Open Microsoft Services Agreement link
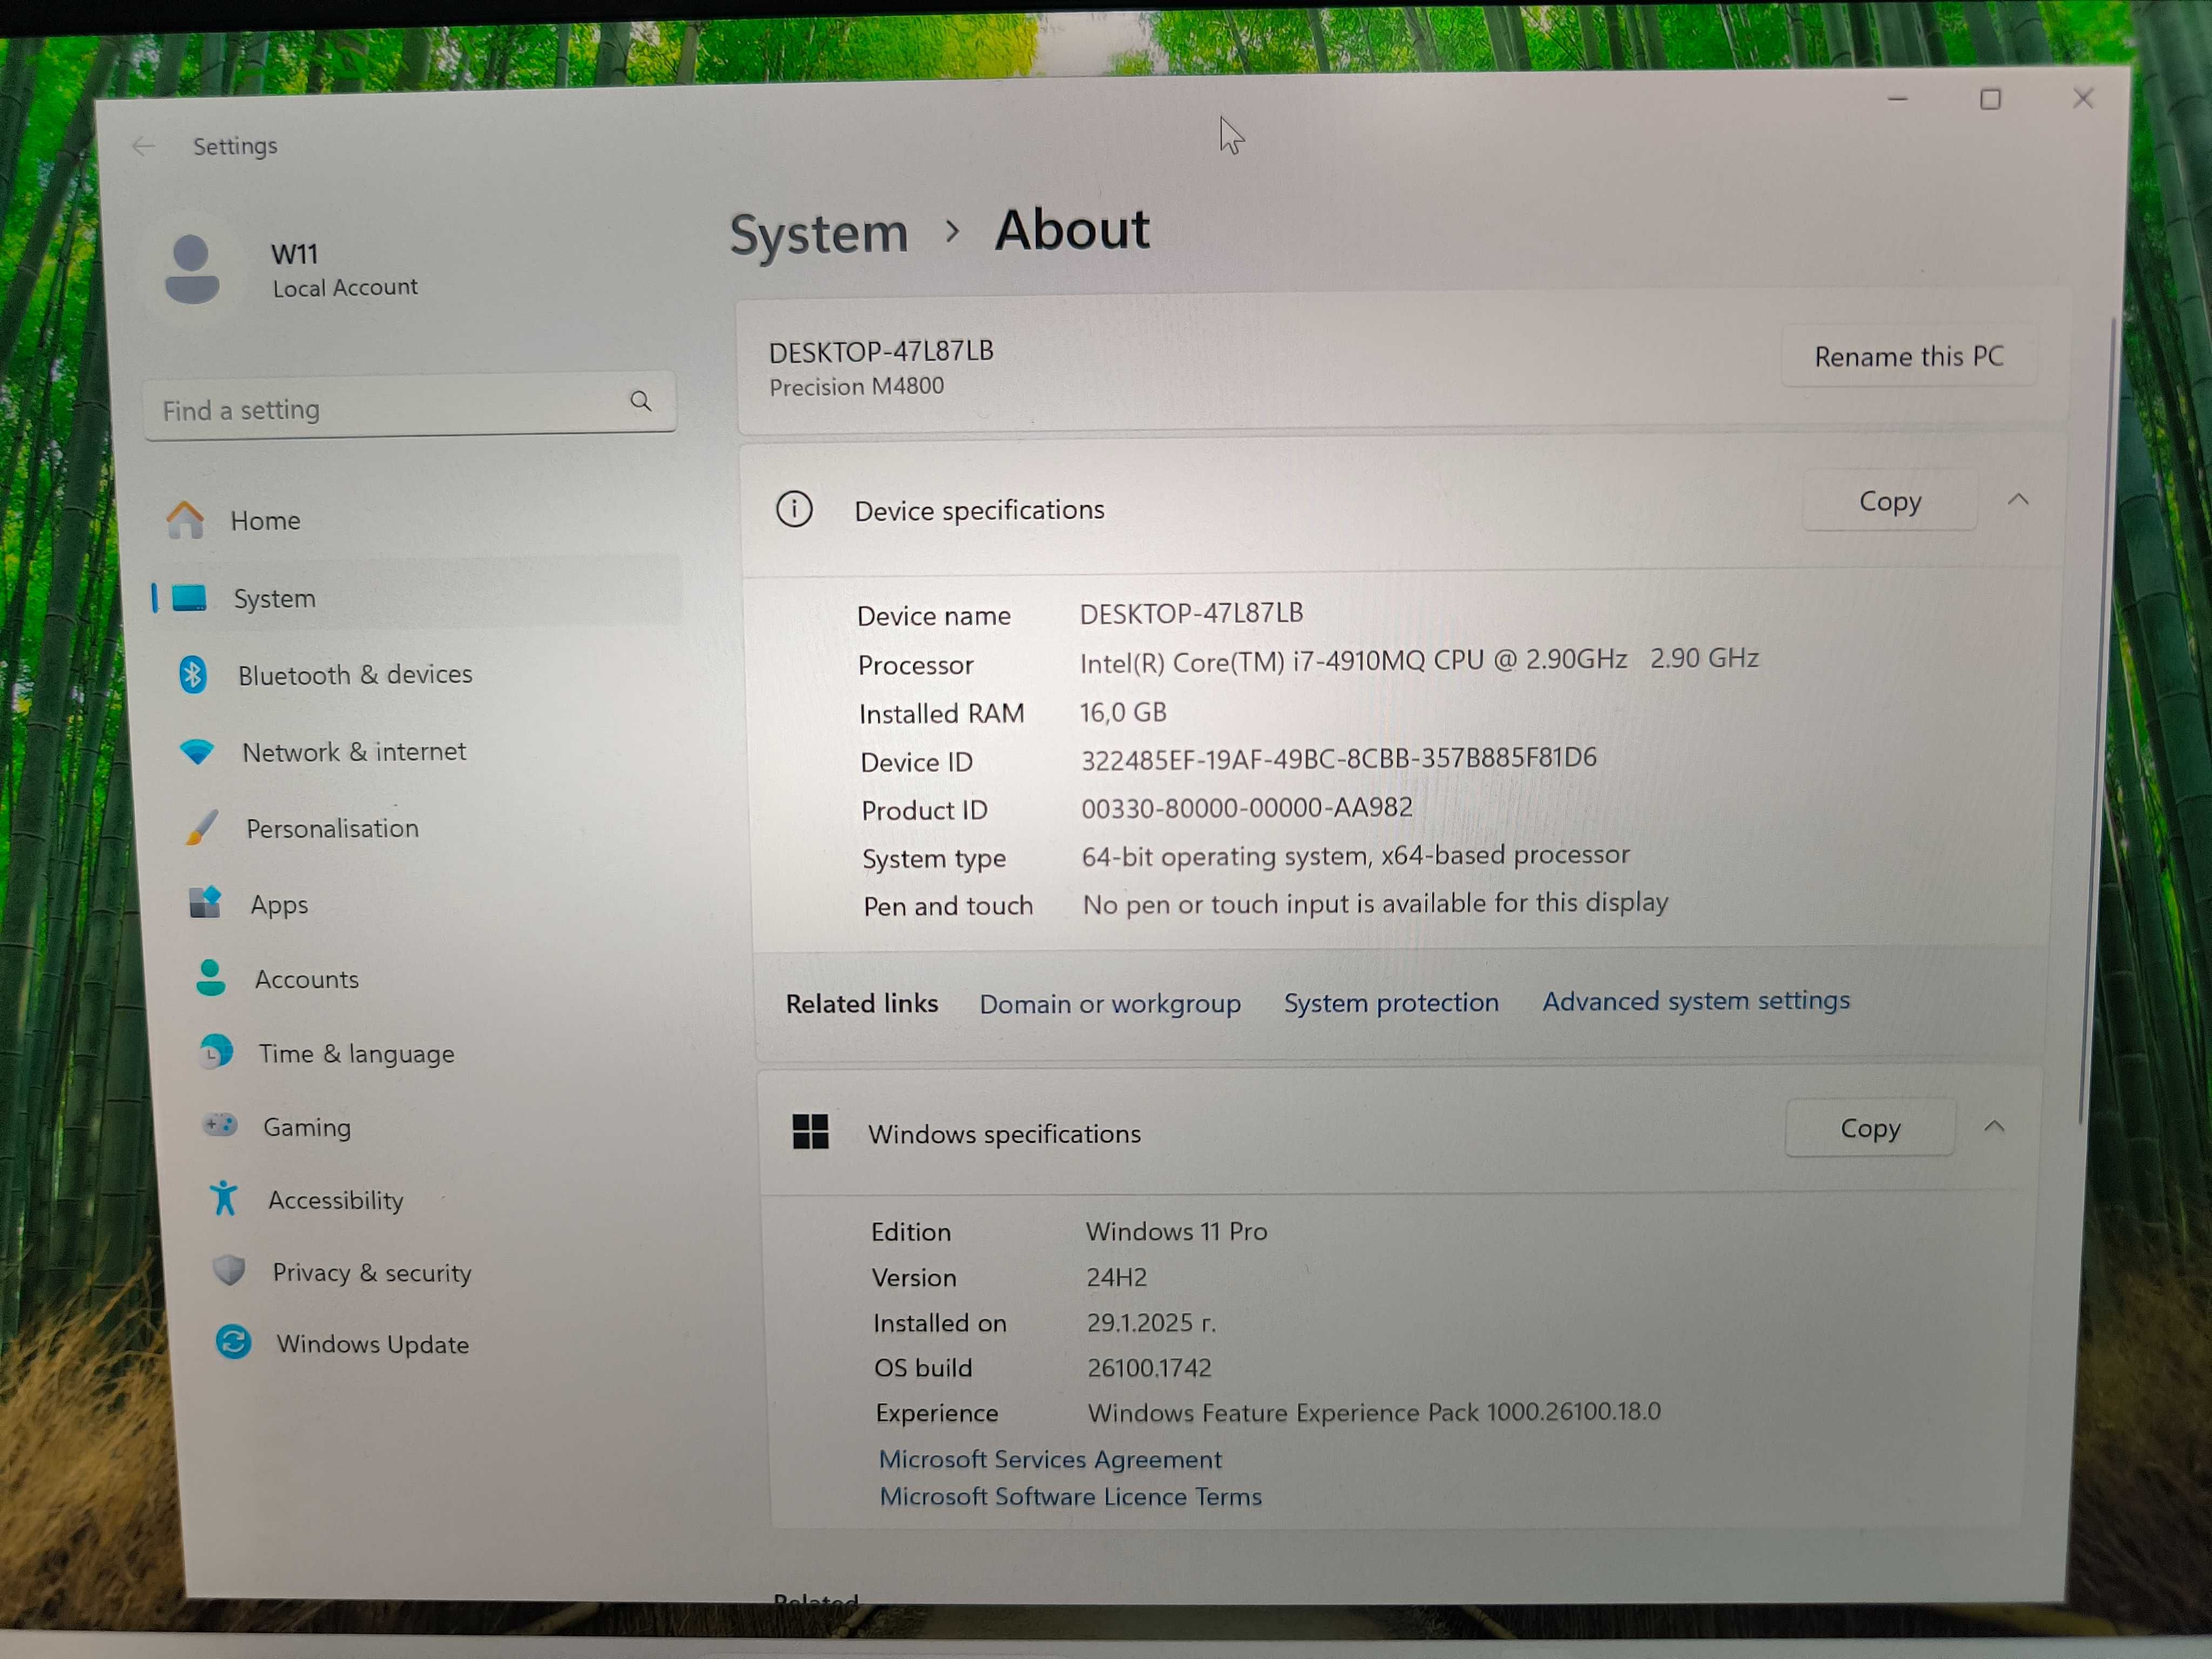 click(x=1050, y=1459)
